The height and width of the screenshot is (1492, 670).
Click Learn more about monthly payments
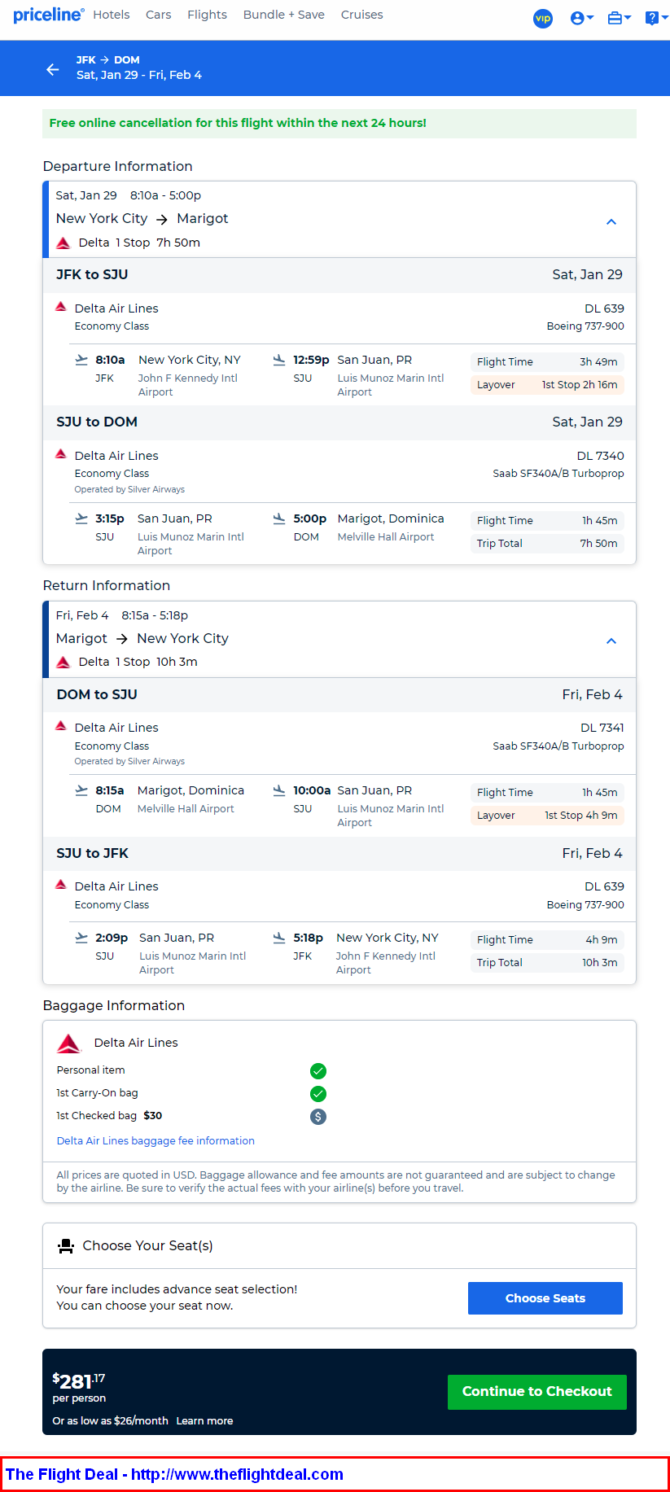[x=205, y=1420]
